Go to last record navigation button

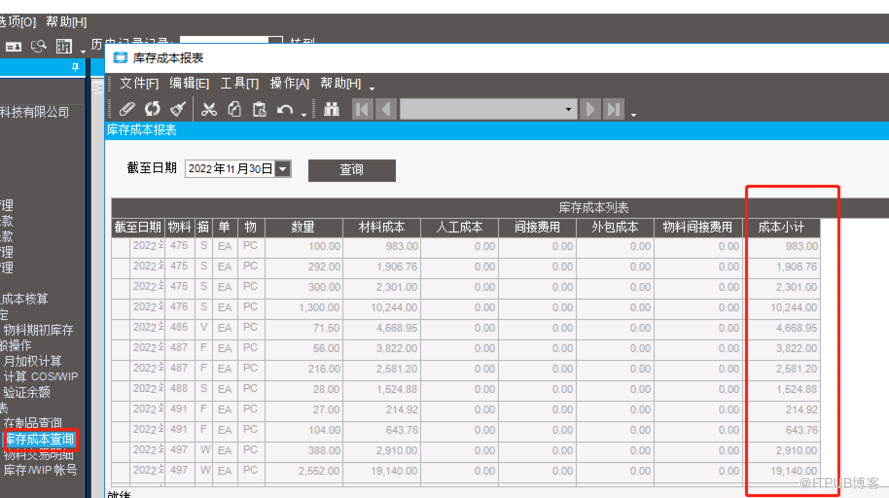coord(614,109)
